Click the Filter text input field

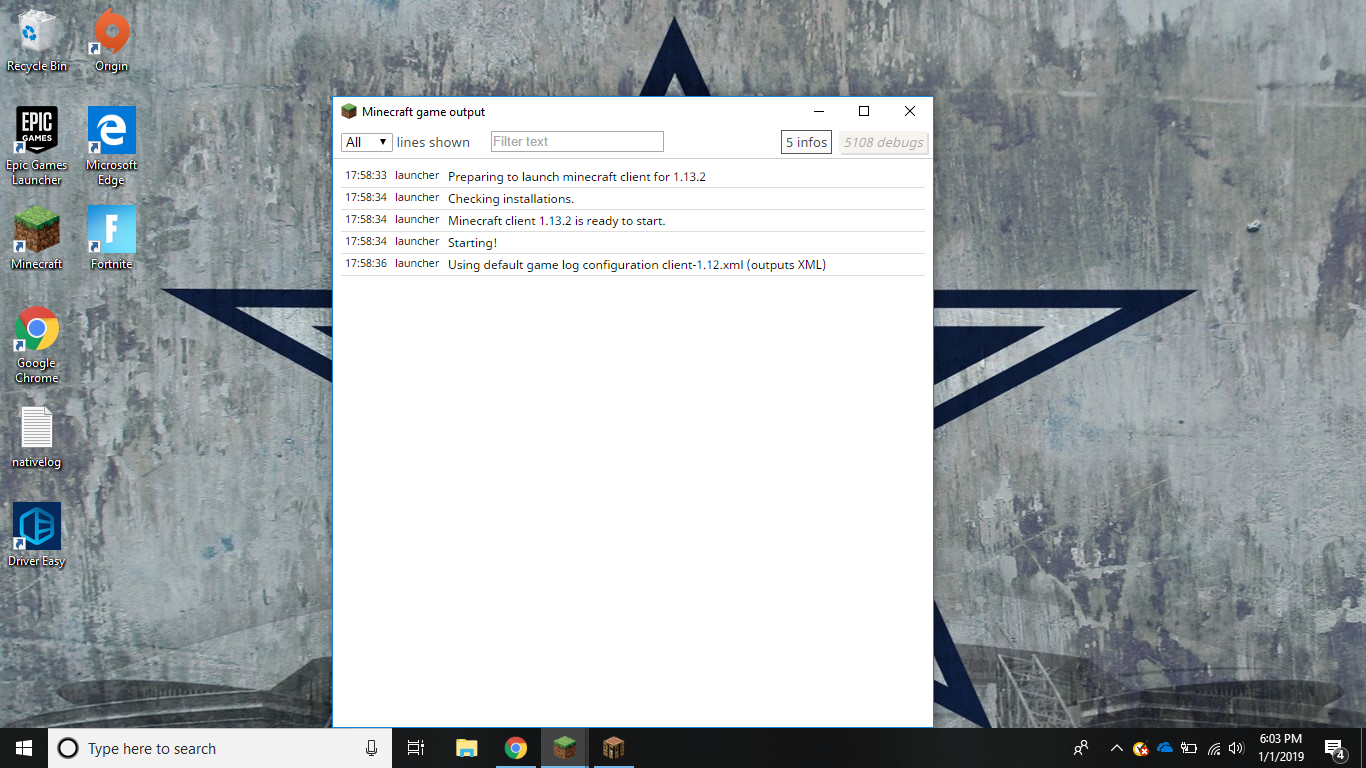click(577, 142)
